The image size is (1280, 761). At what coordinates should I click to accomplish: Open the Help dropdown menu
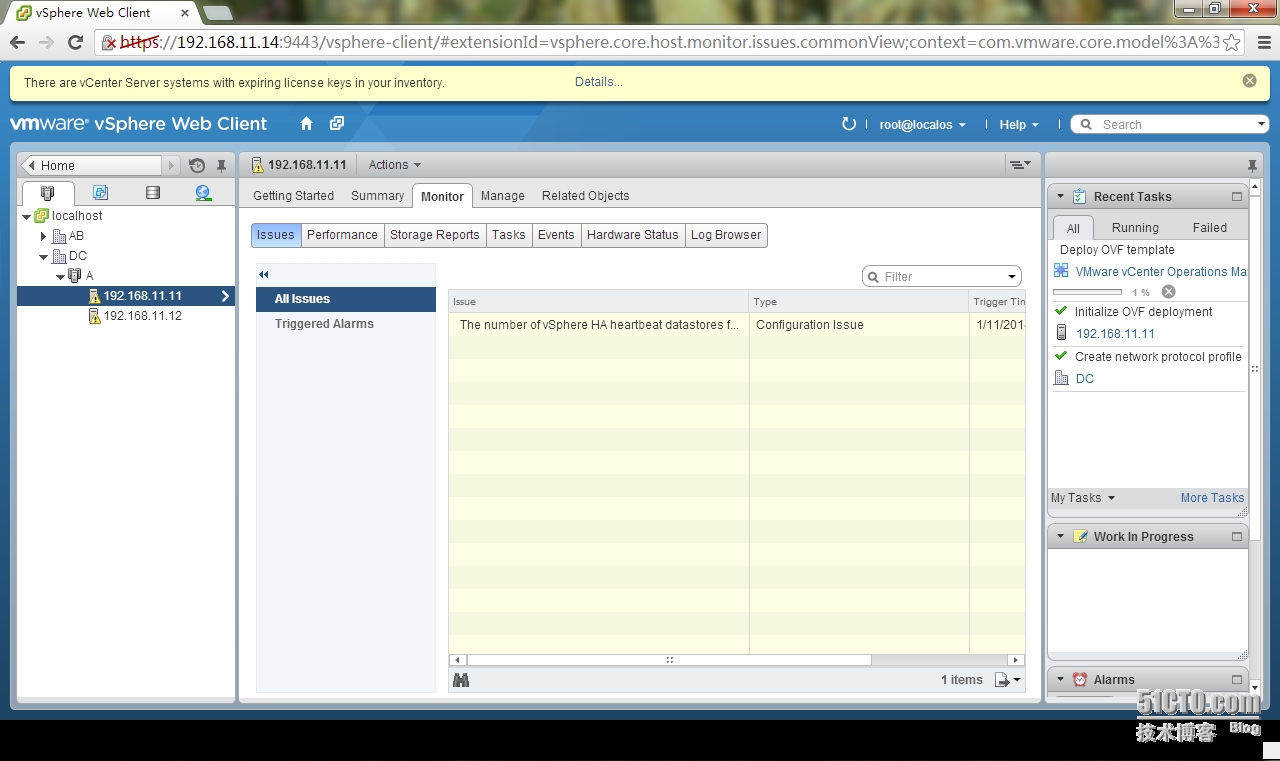tap(1019, 125)
